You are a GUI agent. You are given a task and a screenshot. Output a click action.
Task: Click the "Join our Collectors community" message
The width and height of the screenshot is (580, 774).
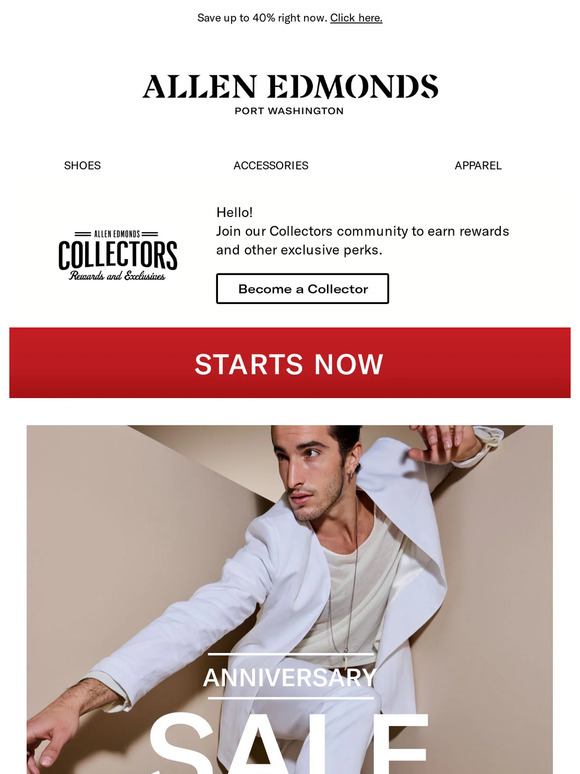tap(363, 240)
